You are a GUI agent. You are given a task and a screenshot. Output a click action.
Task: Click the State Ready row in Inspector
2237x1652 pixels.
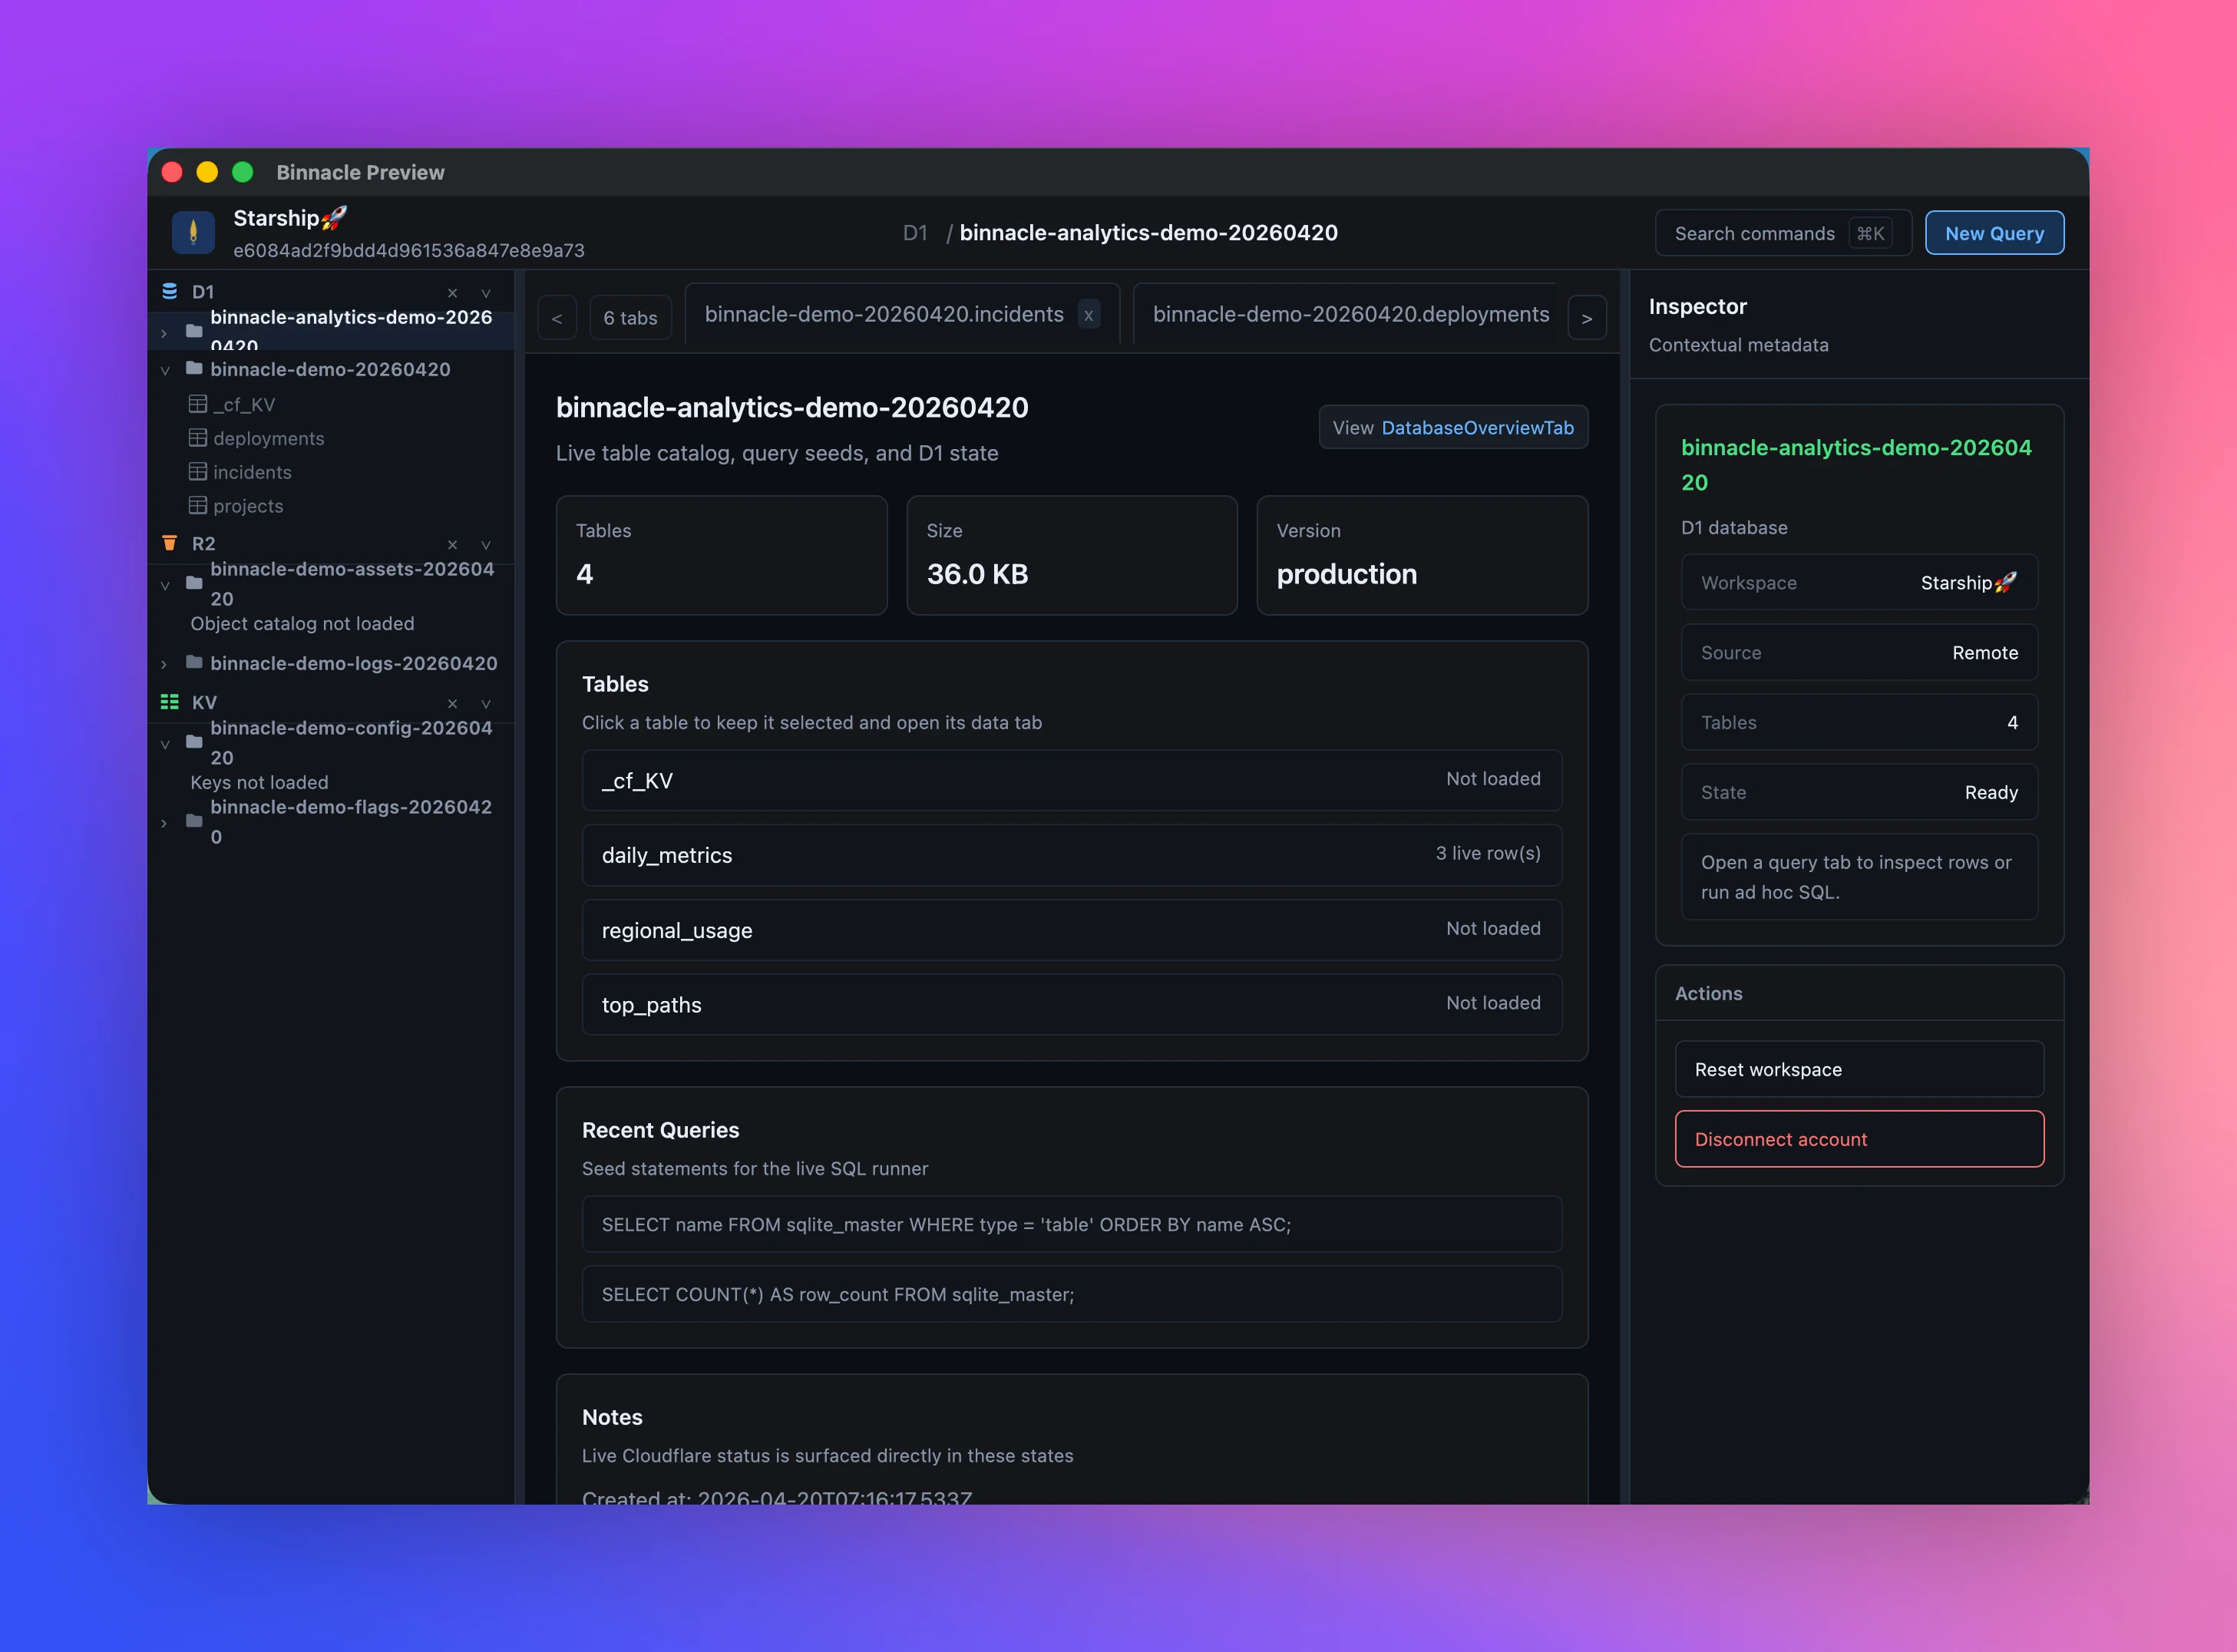[x=1859, y=792]
